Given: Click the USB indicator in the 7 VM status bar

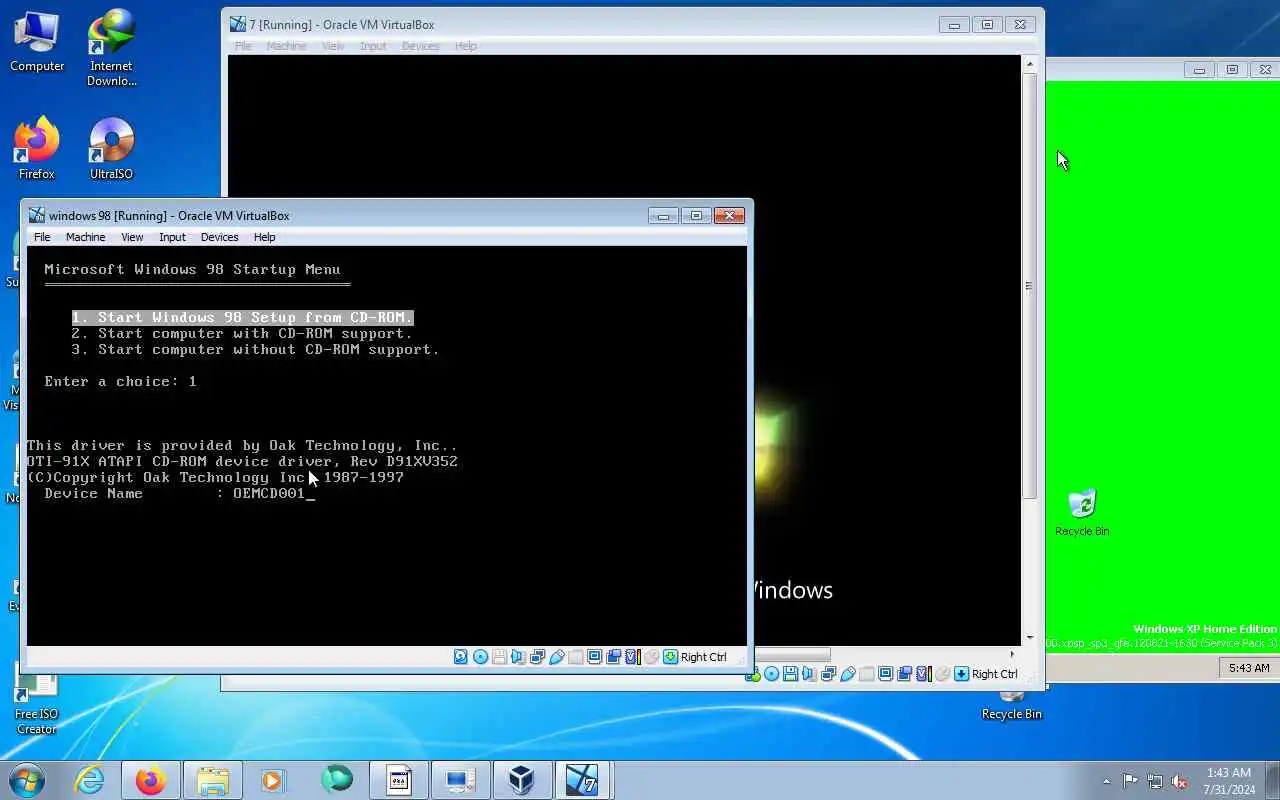Looking at the screenshot, I should [848, 674].
